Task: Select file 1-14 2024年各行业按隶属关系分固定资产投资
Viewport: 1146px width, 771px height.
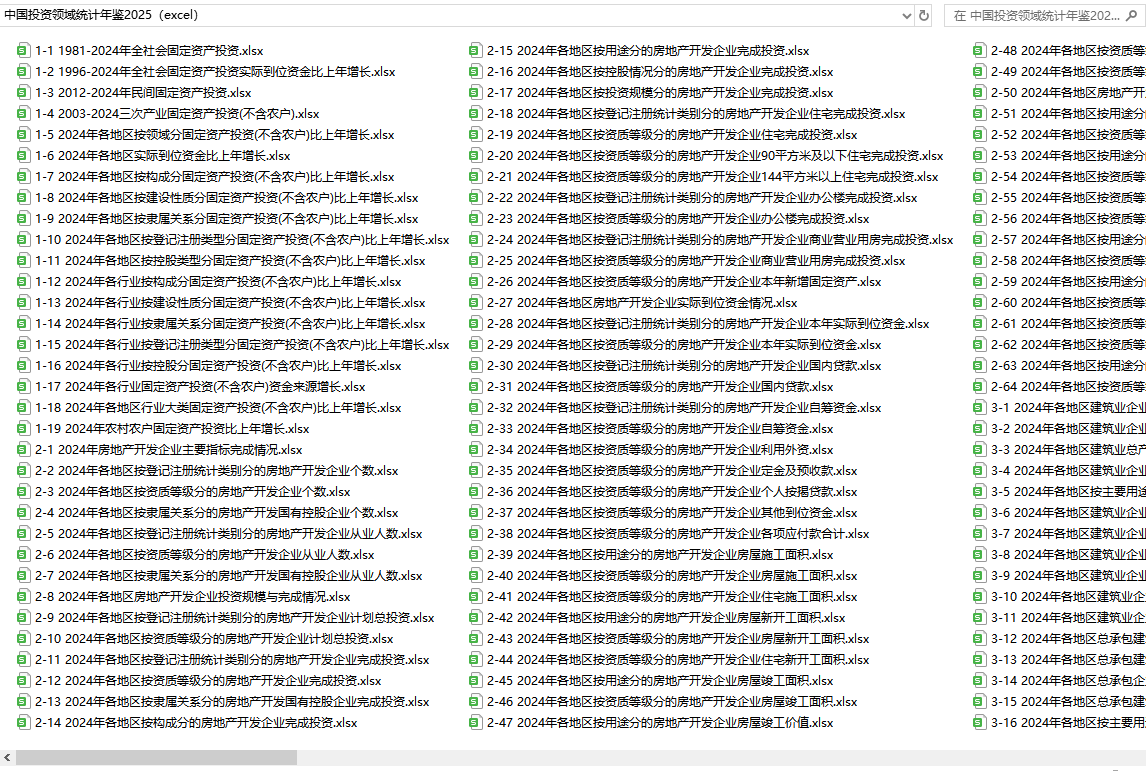Action: coord(230,323)
